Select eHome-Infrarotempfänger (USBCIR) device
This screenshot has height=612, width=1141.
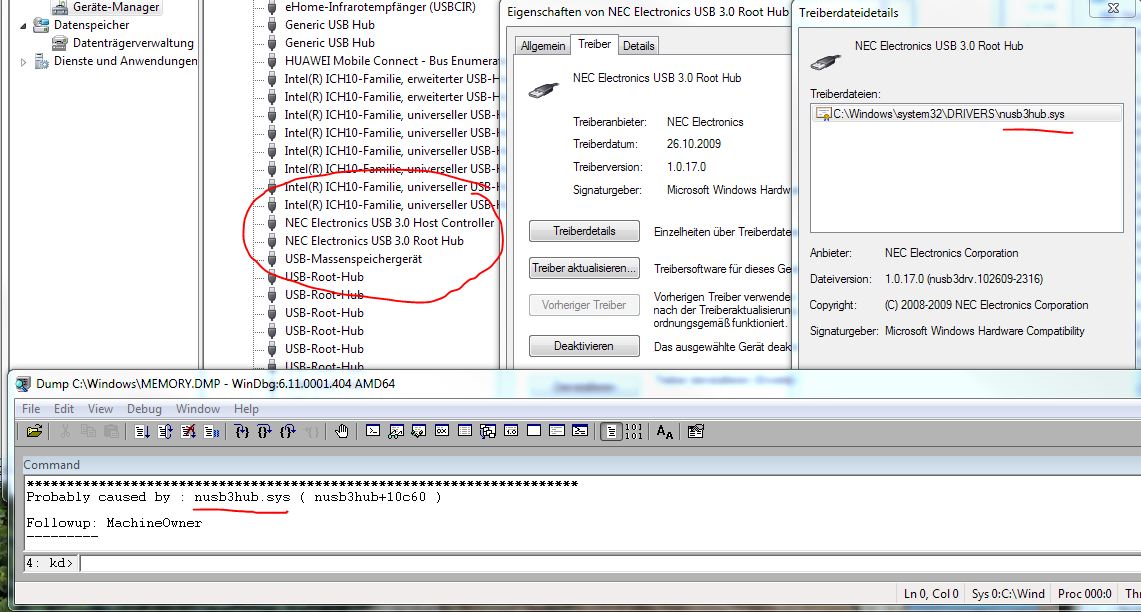(x=380, y=7)
